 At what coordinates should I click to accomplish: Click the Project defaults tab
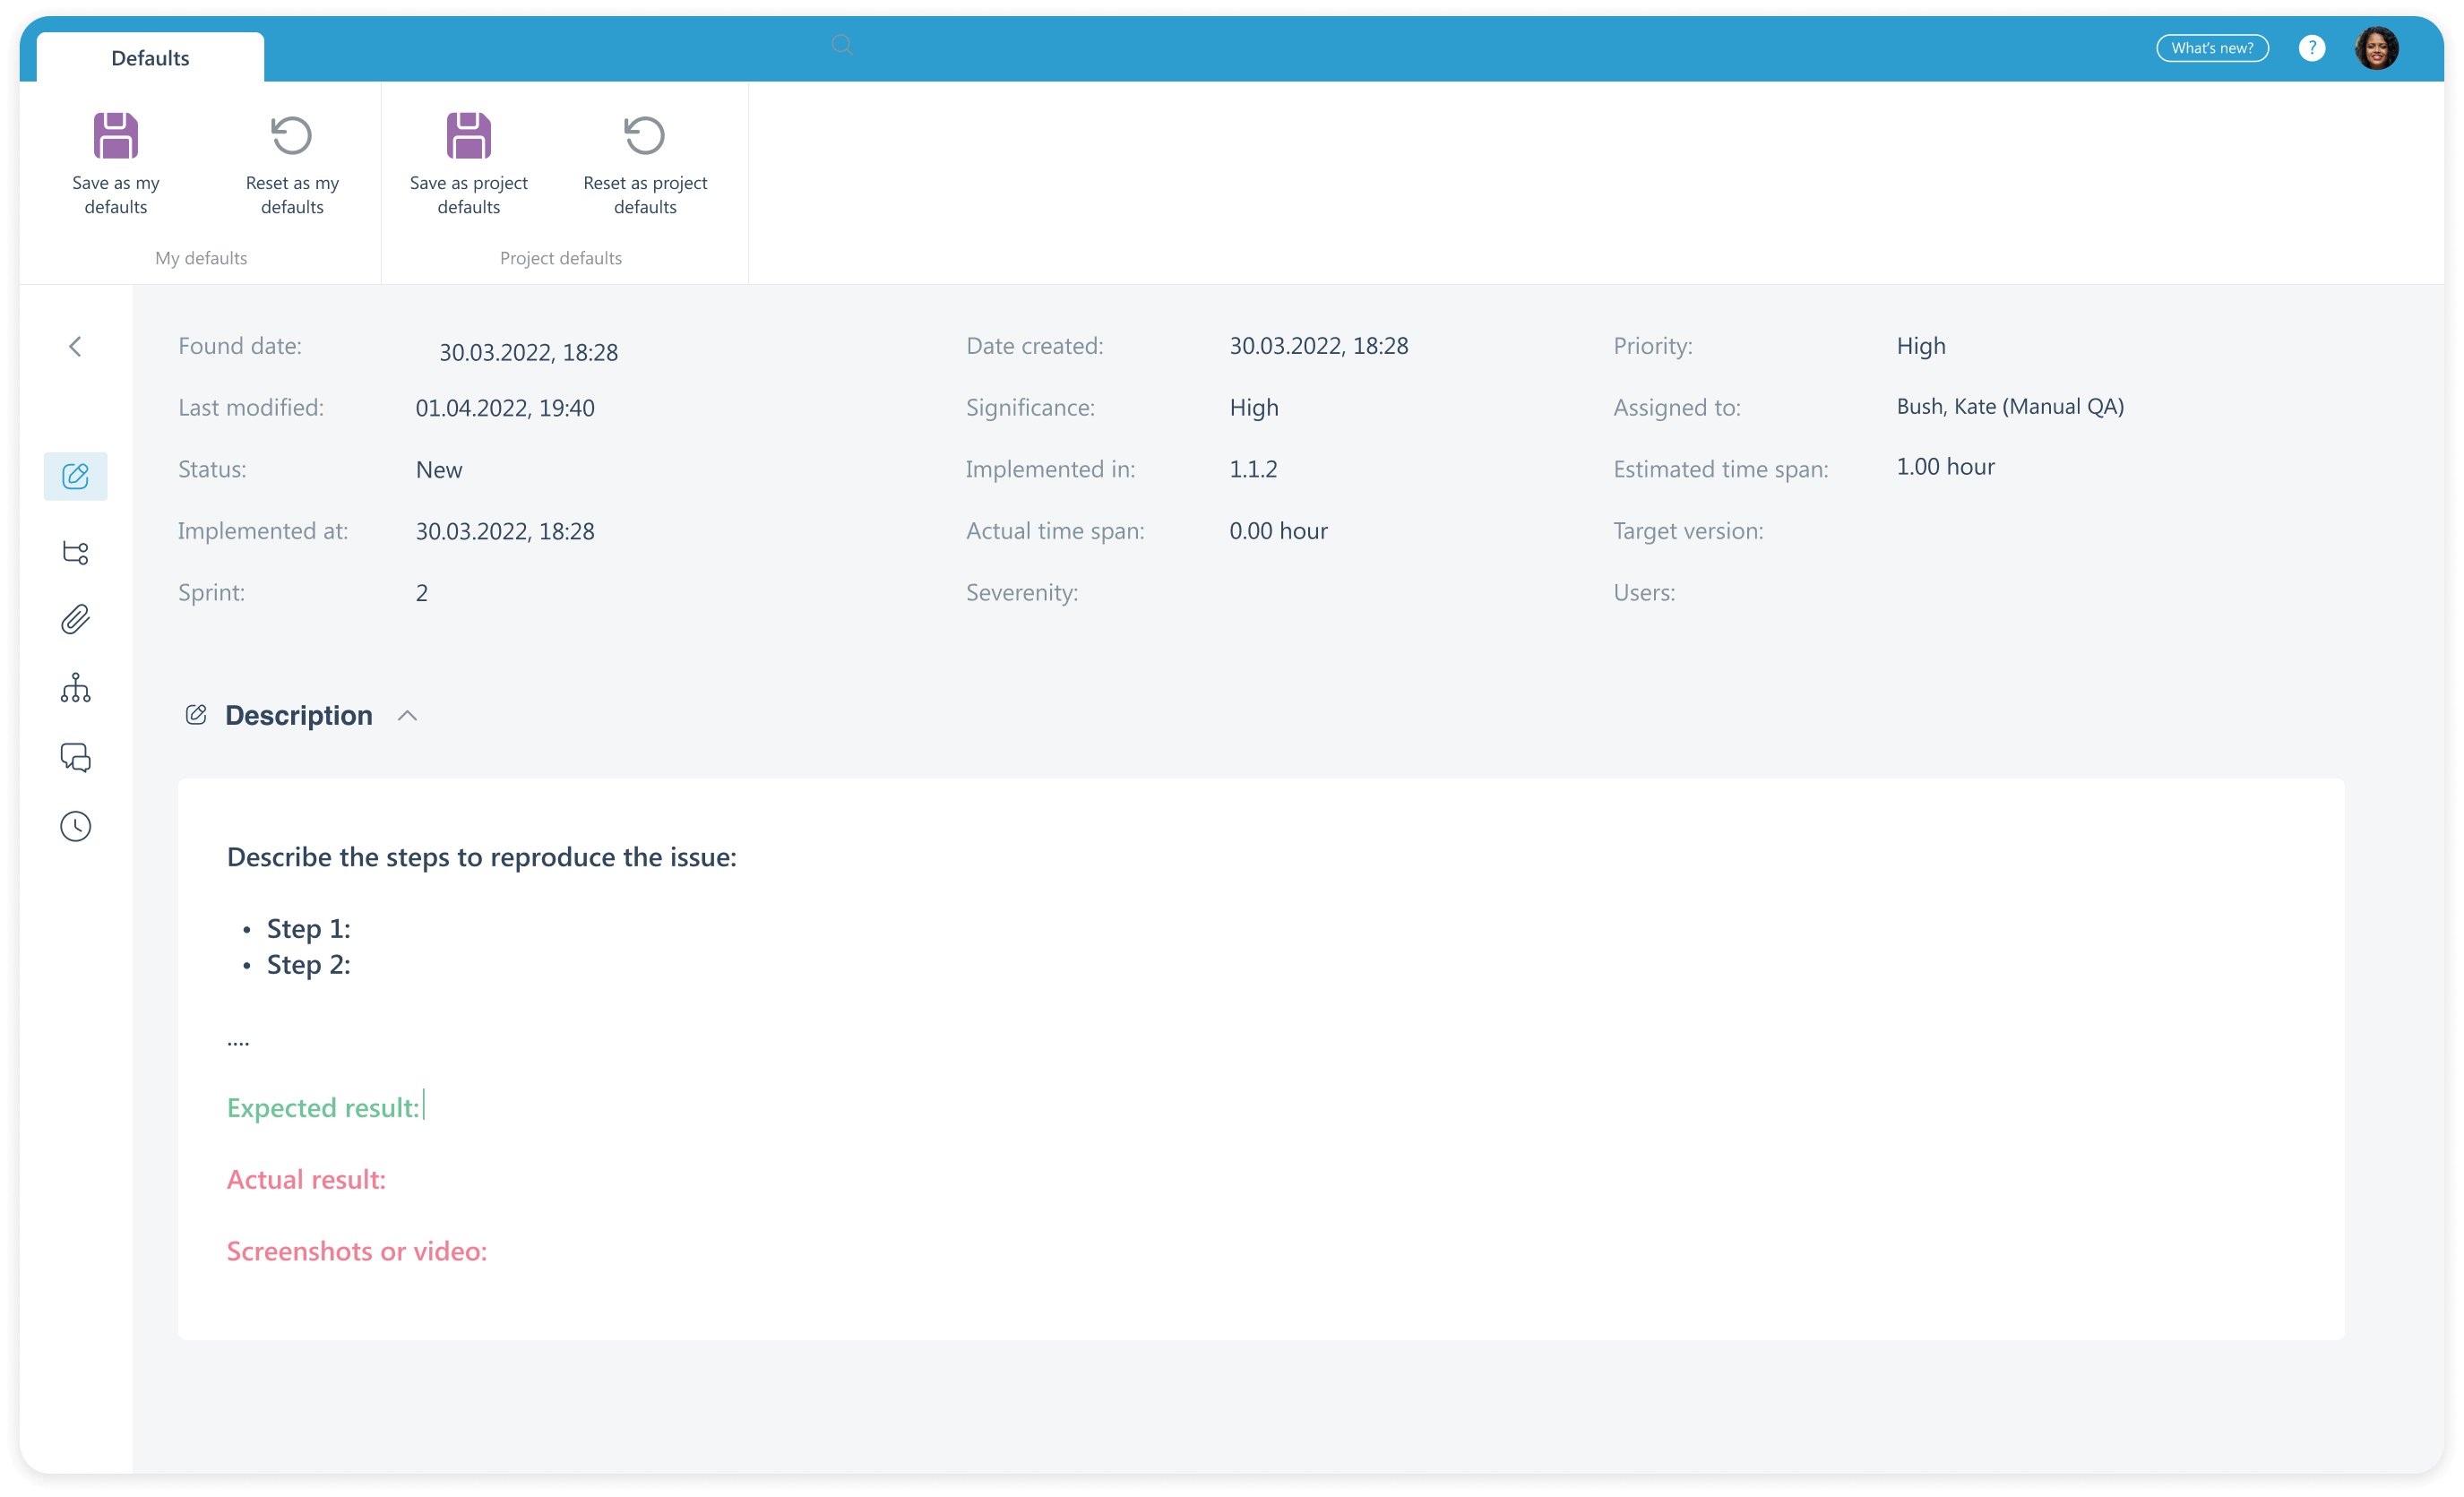coord(560,259)
